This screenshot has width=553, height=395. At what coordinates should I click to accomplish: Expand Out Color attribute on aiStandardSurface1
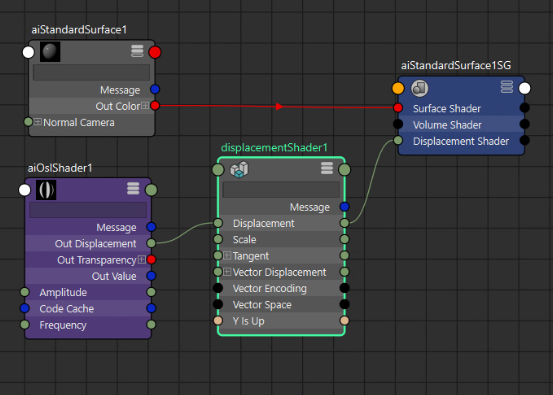(x=145, y=106)
